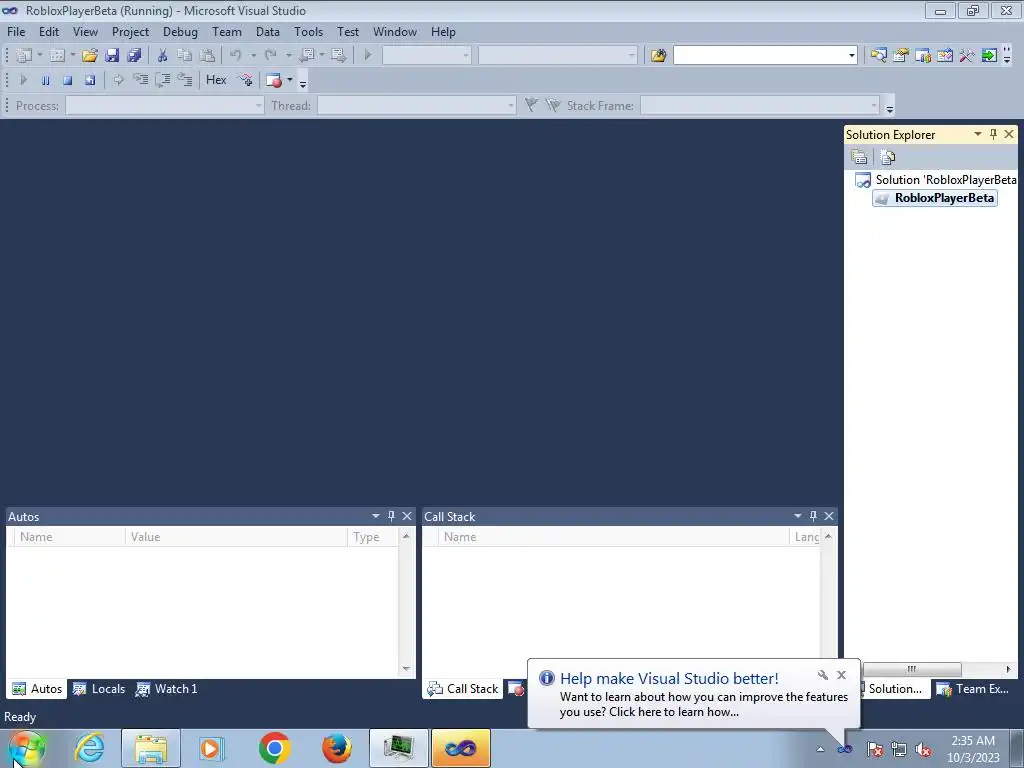Open Solution Explorer toolbar icon with magnifier

click(878, 56)
